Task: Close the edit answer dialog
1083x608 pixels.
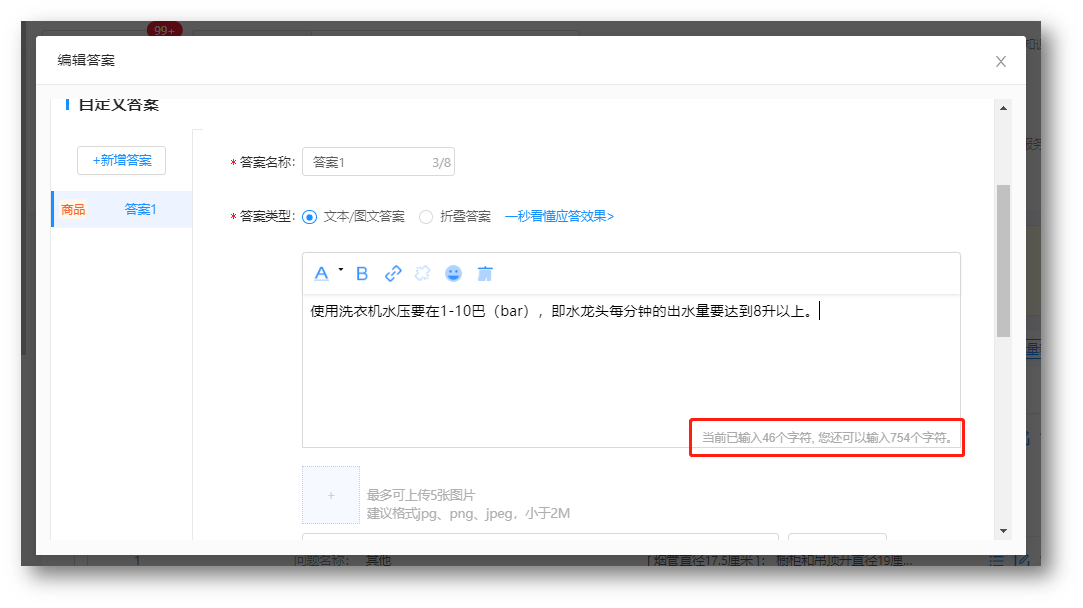Action: pos(1001,61)
